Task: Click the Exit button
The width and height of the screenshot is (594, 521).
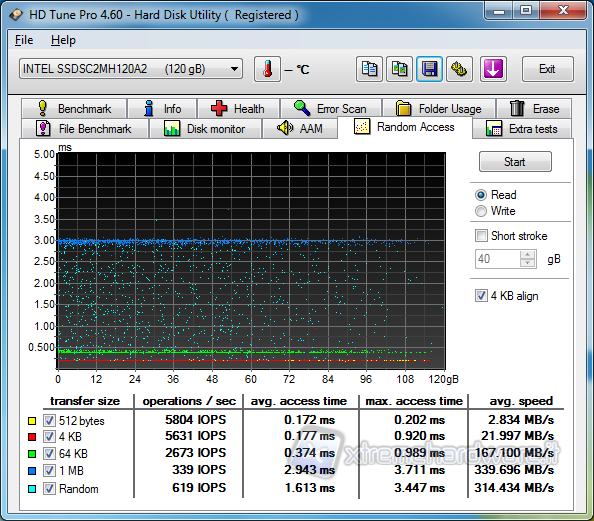Action: click(x=547, y=69)
